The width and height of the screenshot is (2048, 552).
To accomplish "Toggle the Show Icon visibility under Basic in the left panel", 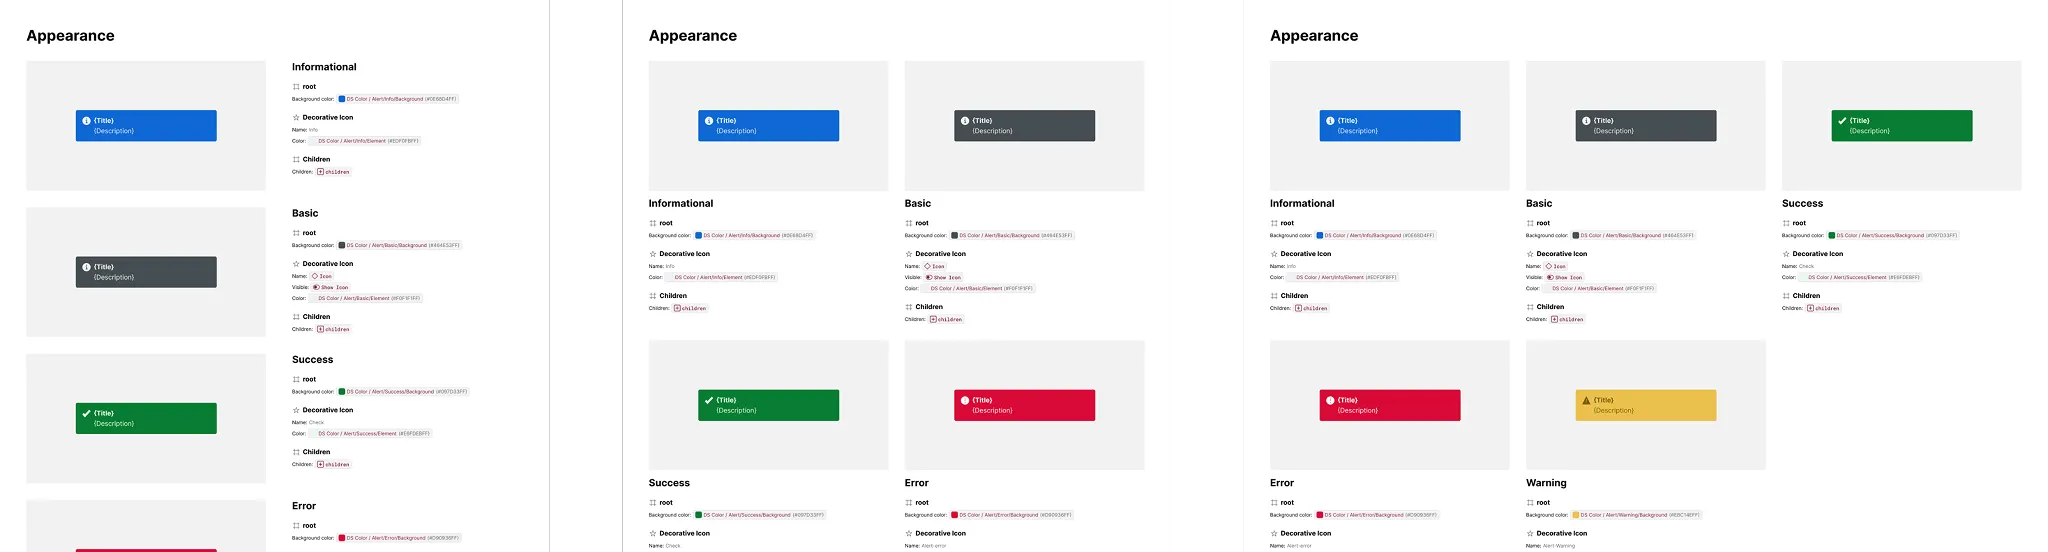I will pos(331,287).
